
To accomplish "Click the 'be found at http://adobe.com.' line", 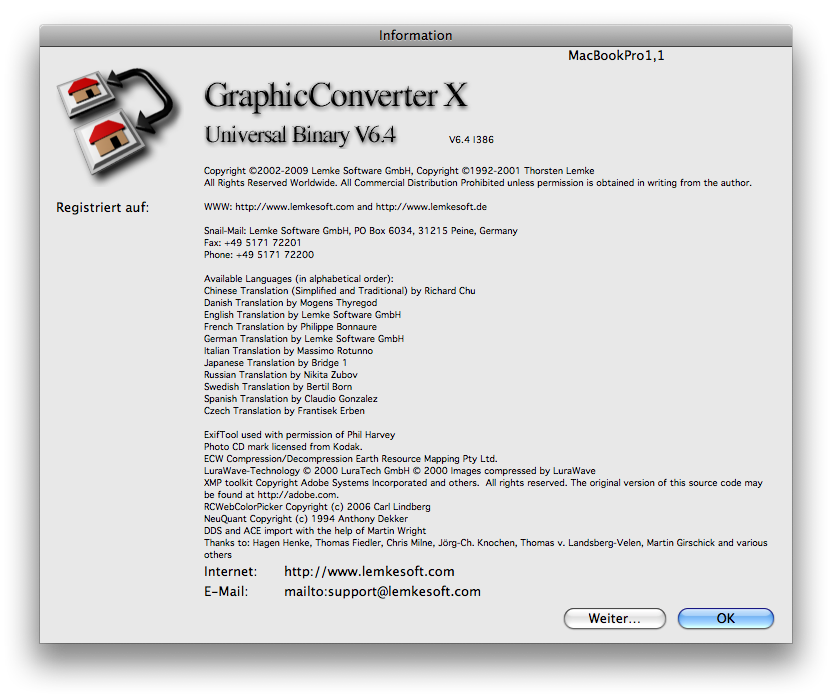I will [x=271, y=495].
